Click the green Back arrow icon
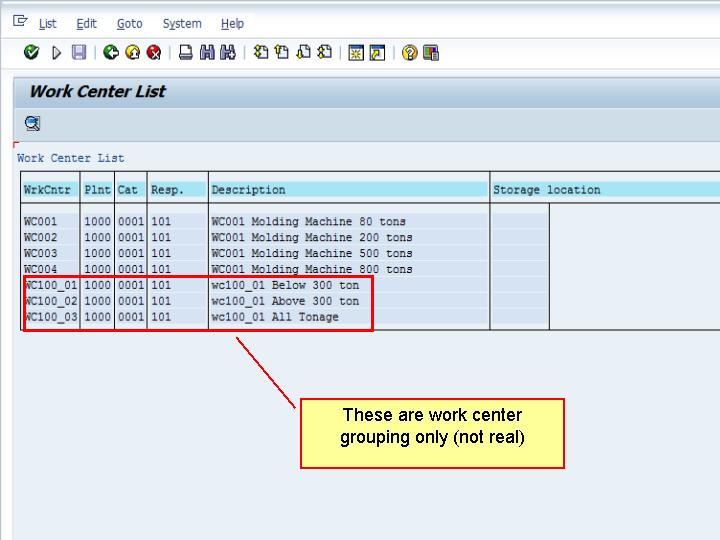The image size is (720, 540). click(111, 52)
